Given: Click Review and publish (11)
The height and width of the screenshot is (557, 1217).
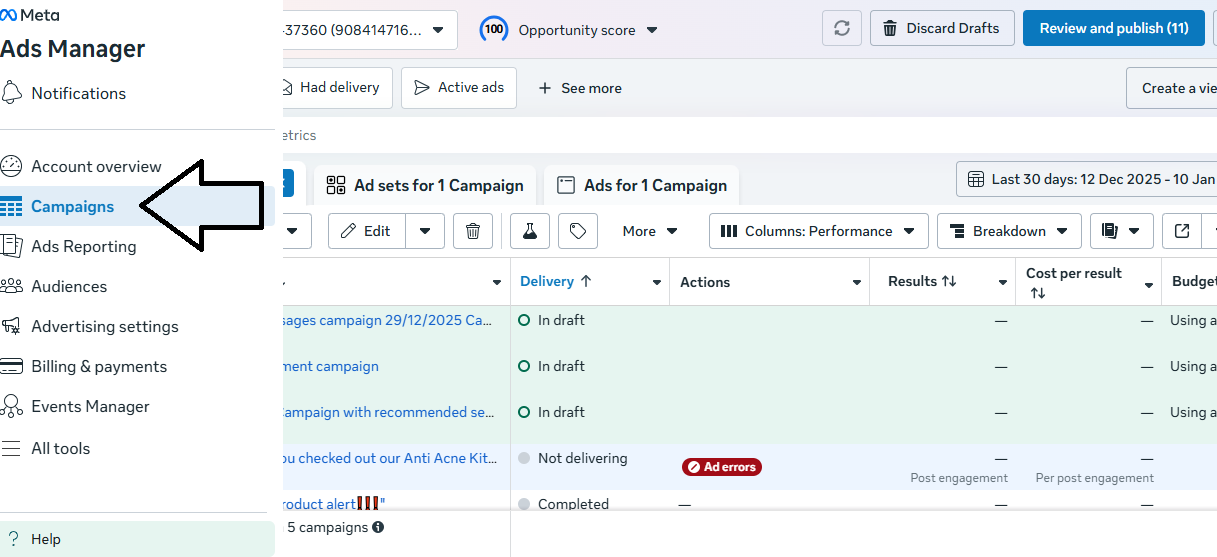Looking at the screenshot, I should click(x=1114, y=28).
